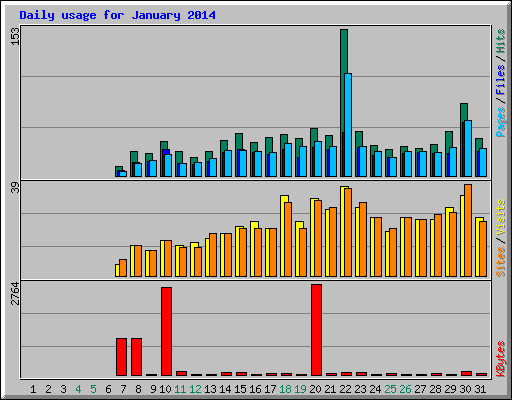Click the green hits bar for day 7
The width and height of the screenshot is (512, 400).
point(117,171)
